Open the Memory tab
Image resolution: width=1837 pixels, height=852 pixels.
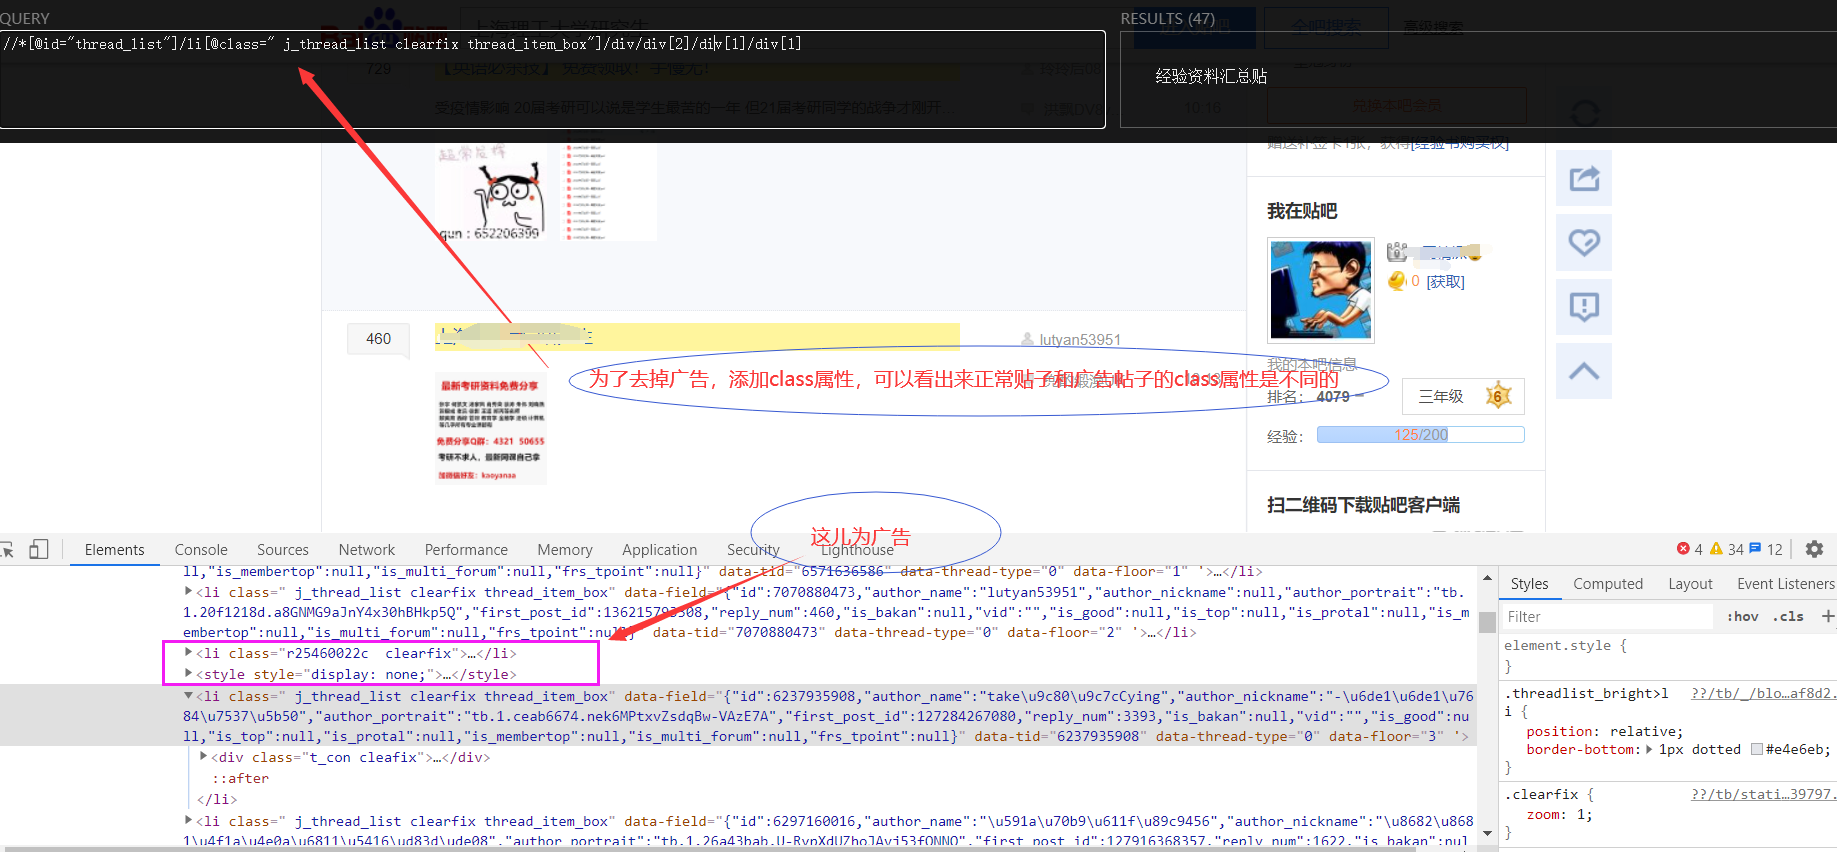tap(565, 550)
